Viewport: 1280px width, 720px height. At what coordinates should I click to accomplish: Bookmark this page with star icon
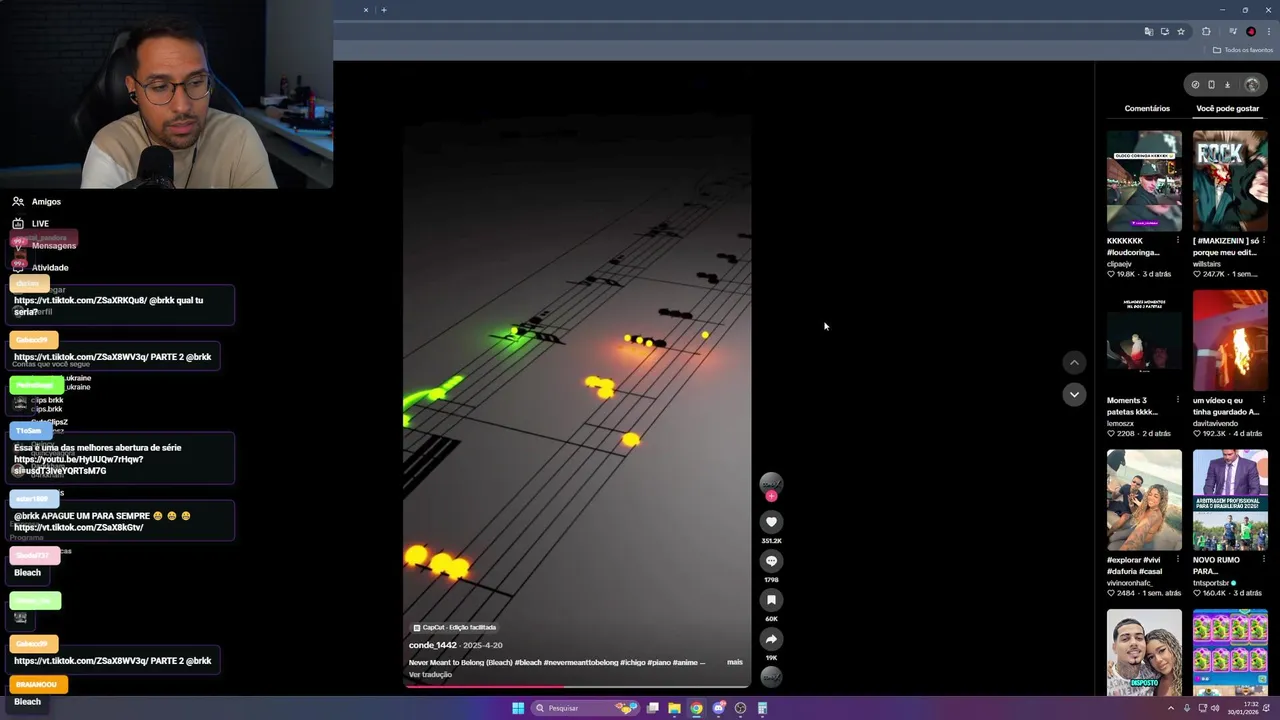[1181, 32]
